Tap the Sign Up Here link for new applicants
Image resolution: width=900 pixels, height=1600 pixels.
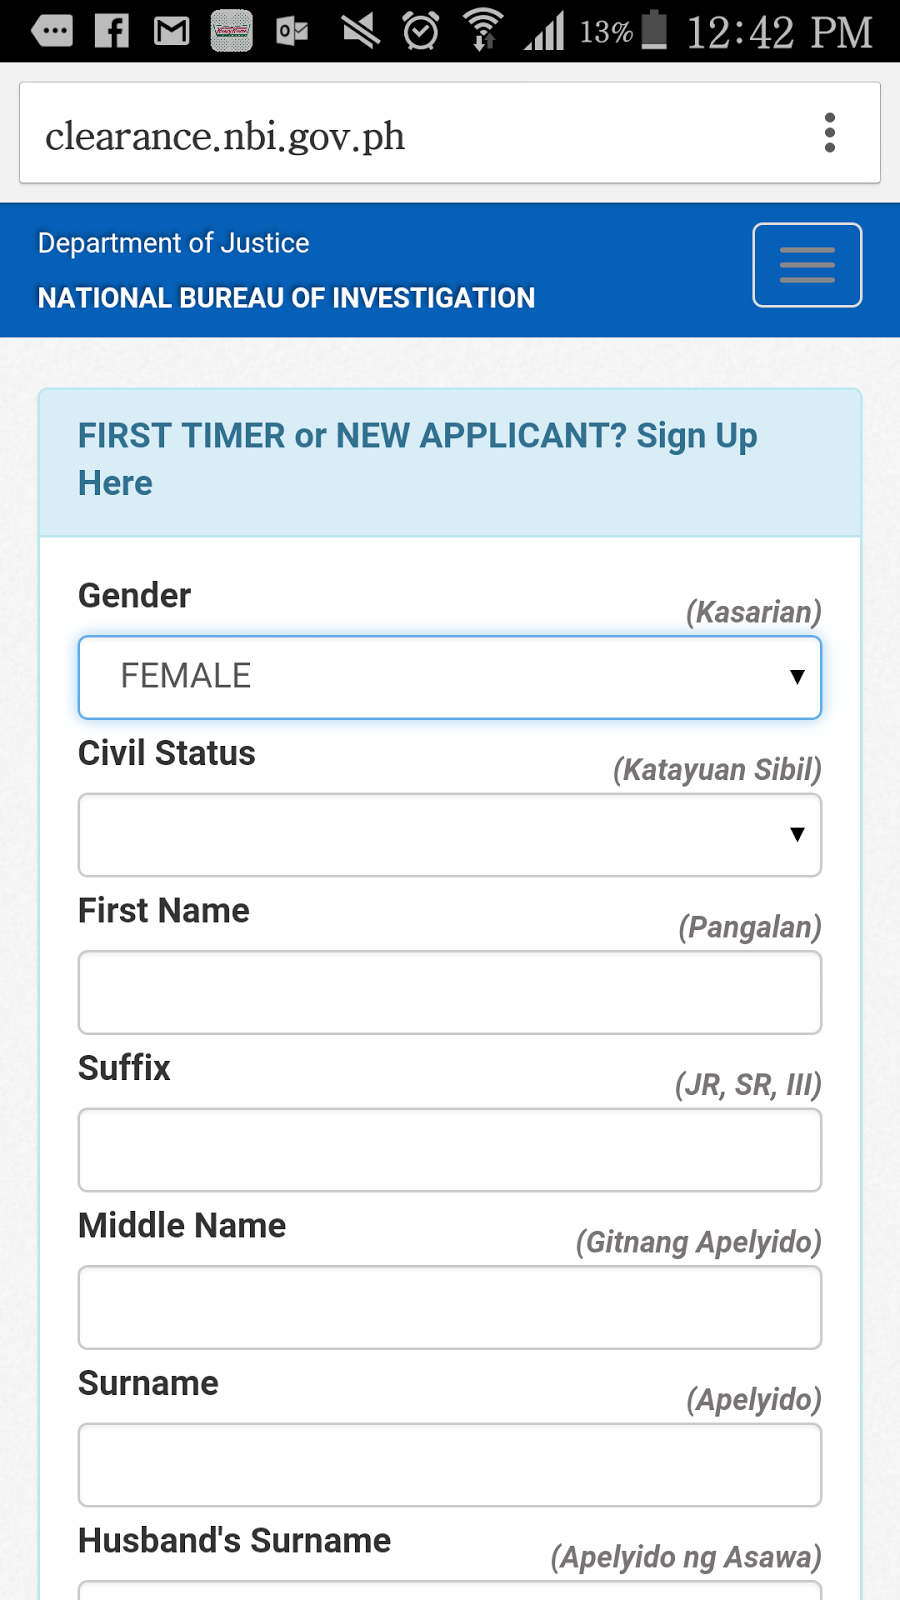coord(417,458)
